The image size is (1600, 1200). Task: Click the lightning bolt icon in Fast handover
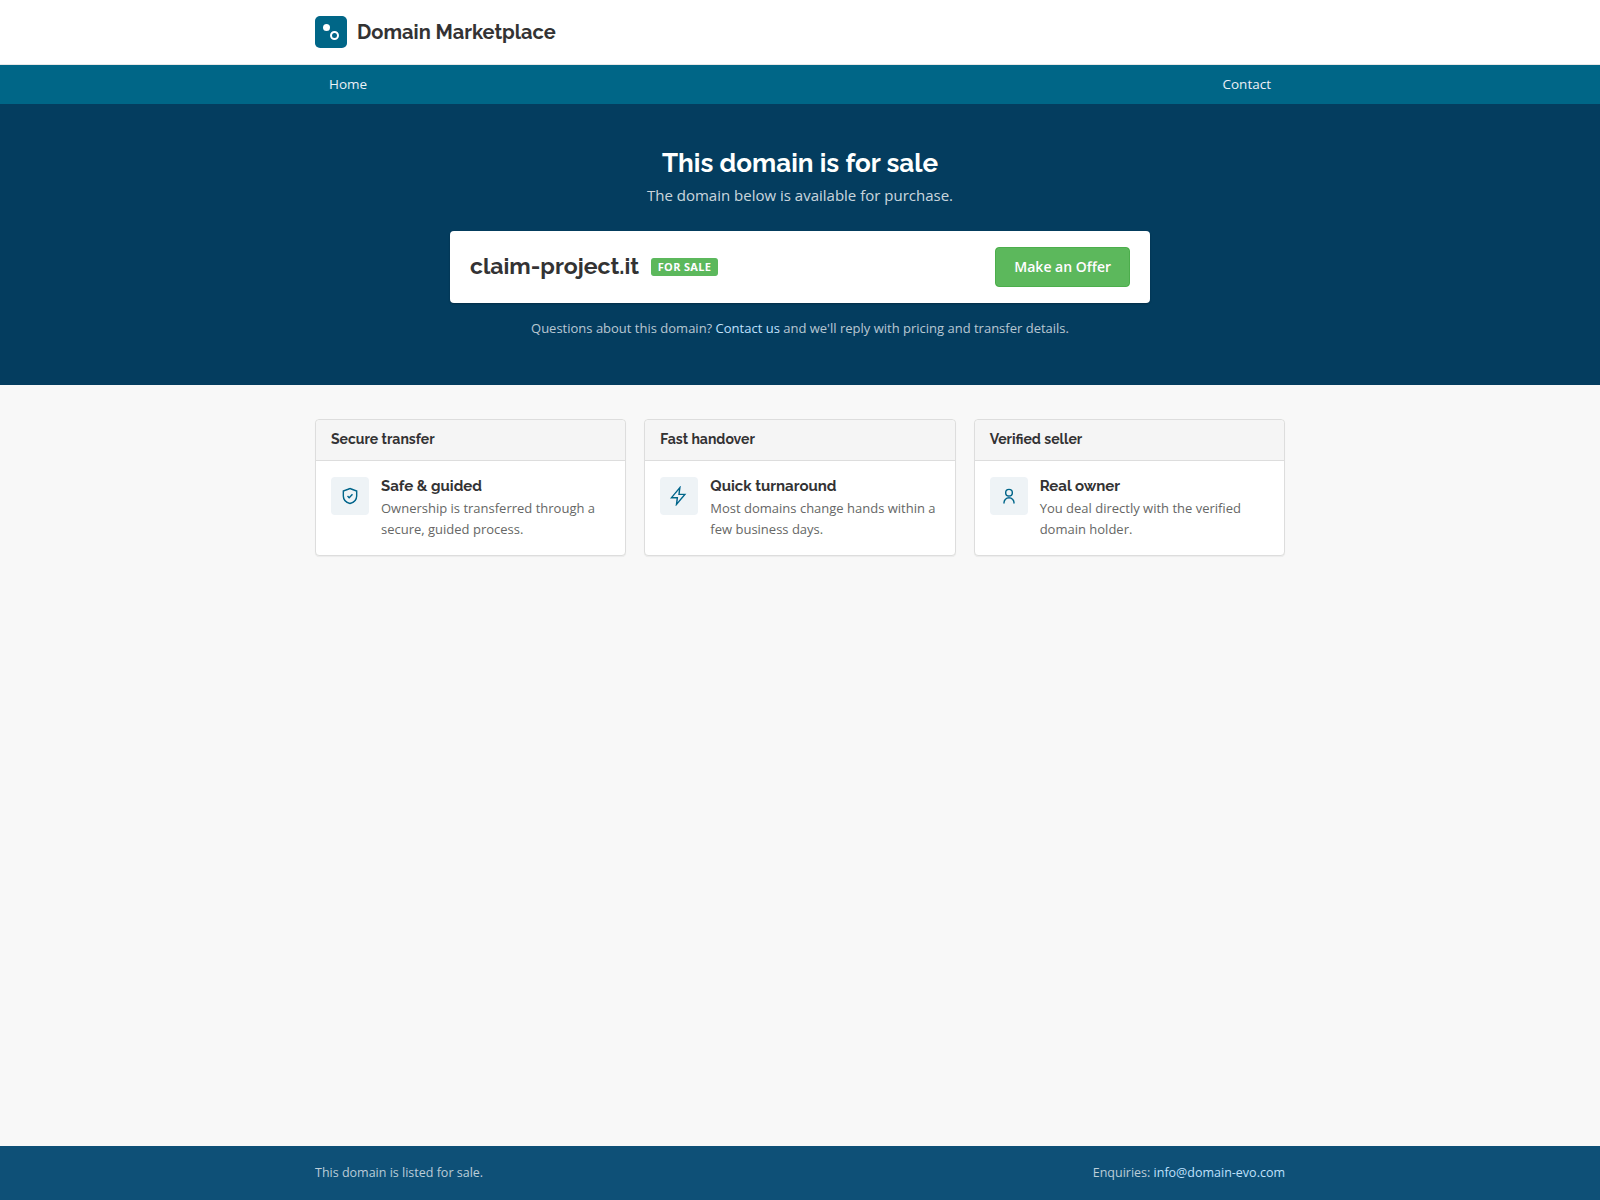tap(679, 496)
